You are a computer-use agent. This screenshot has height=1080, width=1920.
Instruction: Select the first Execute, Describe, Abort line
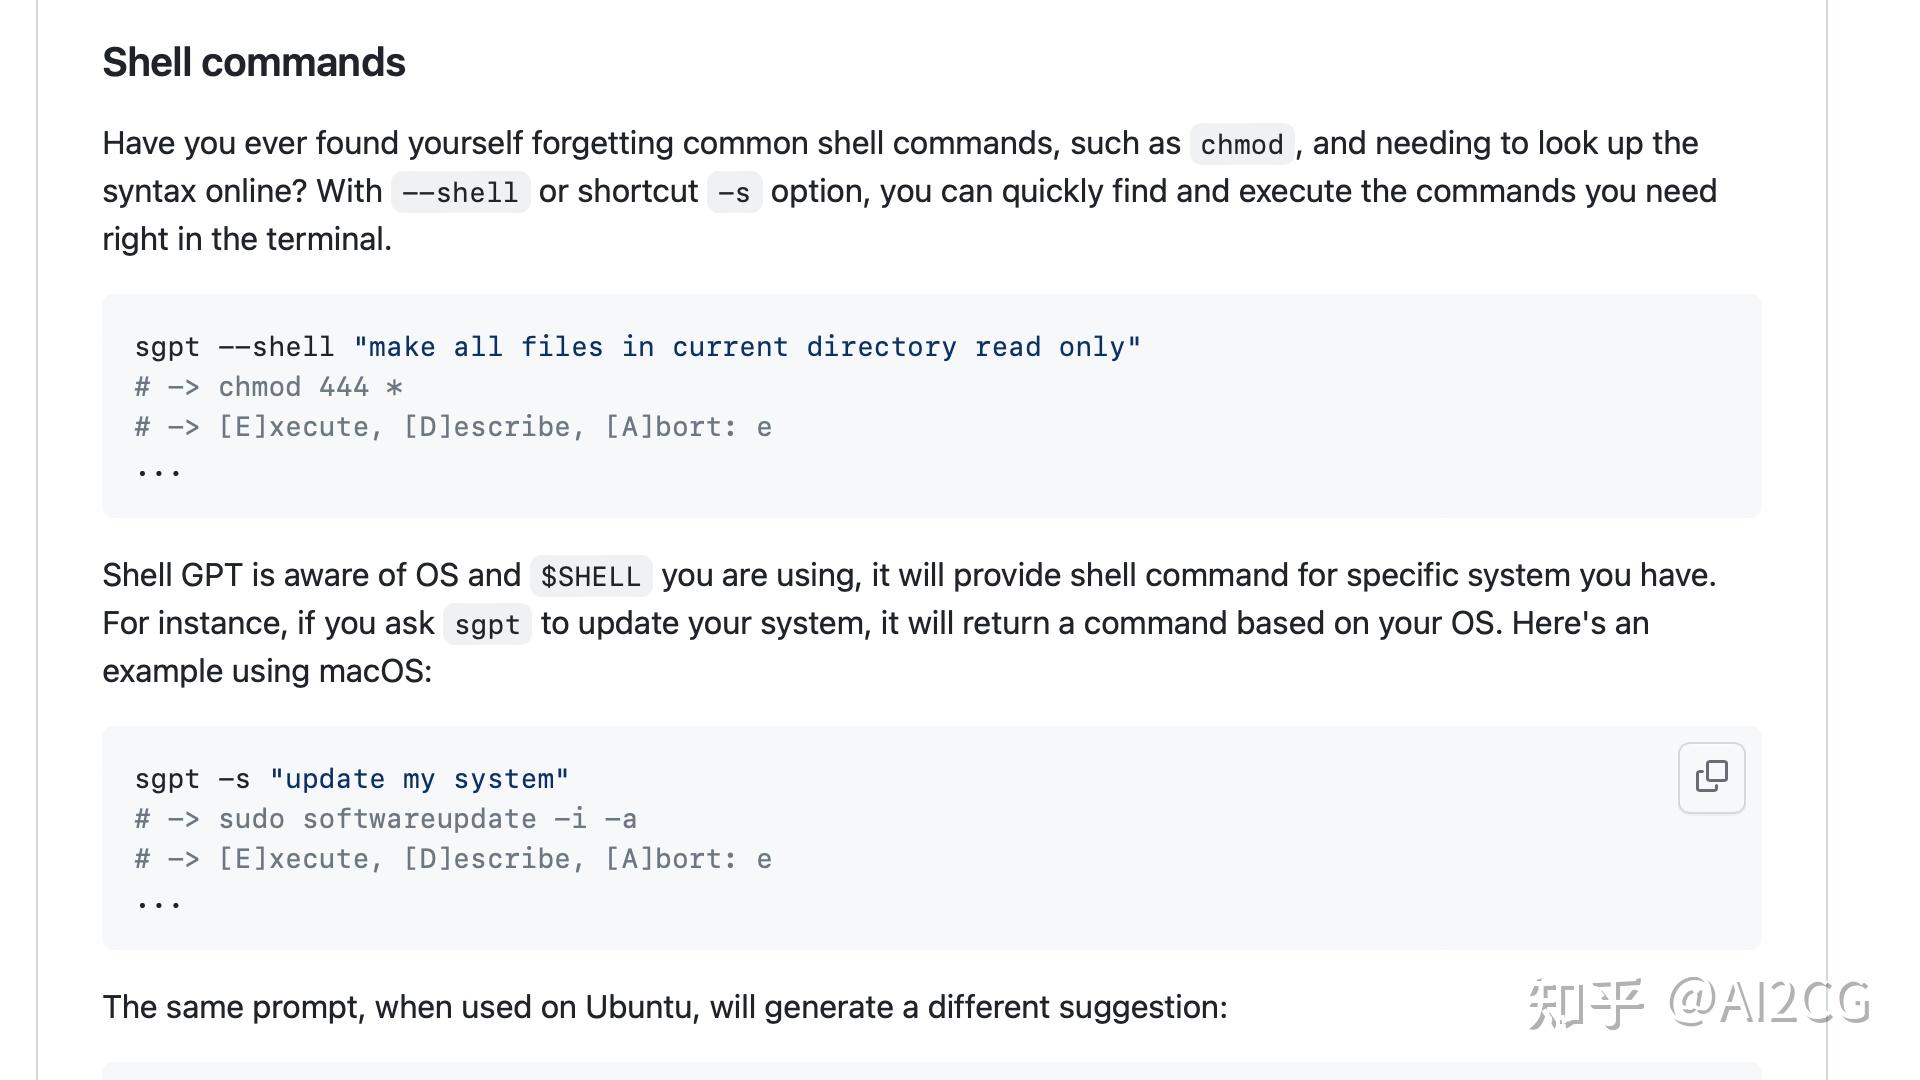(453, 427)
